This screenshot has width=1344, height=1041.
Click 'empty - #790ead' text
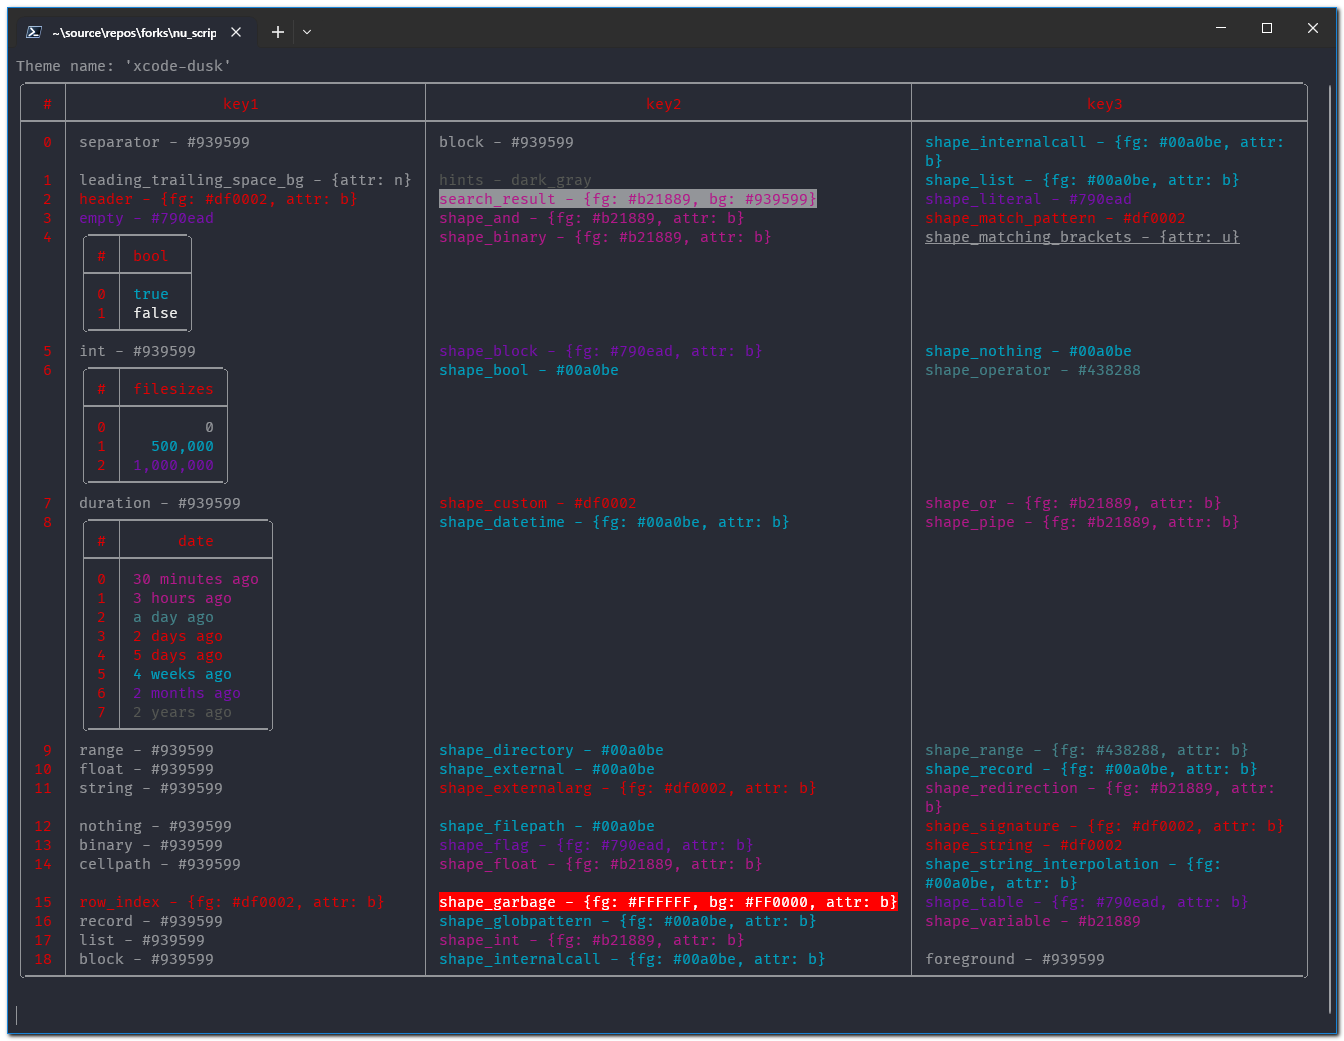click(146, 218)
